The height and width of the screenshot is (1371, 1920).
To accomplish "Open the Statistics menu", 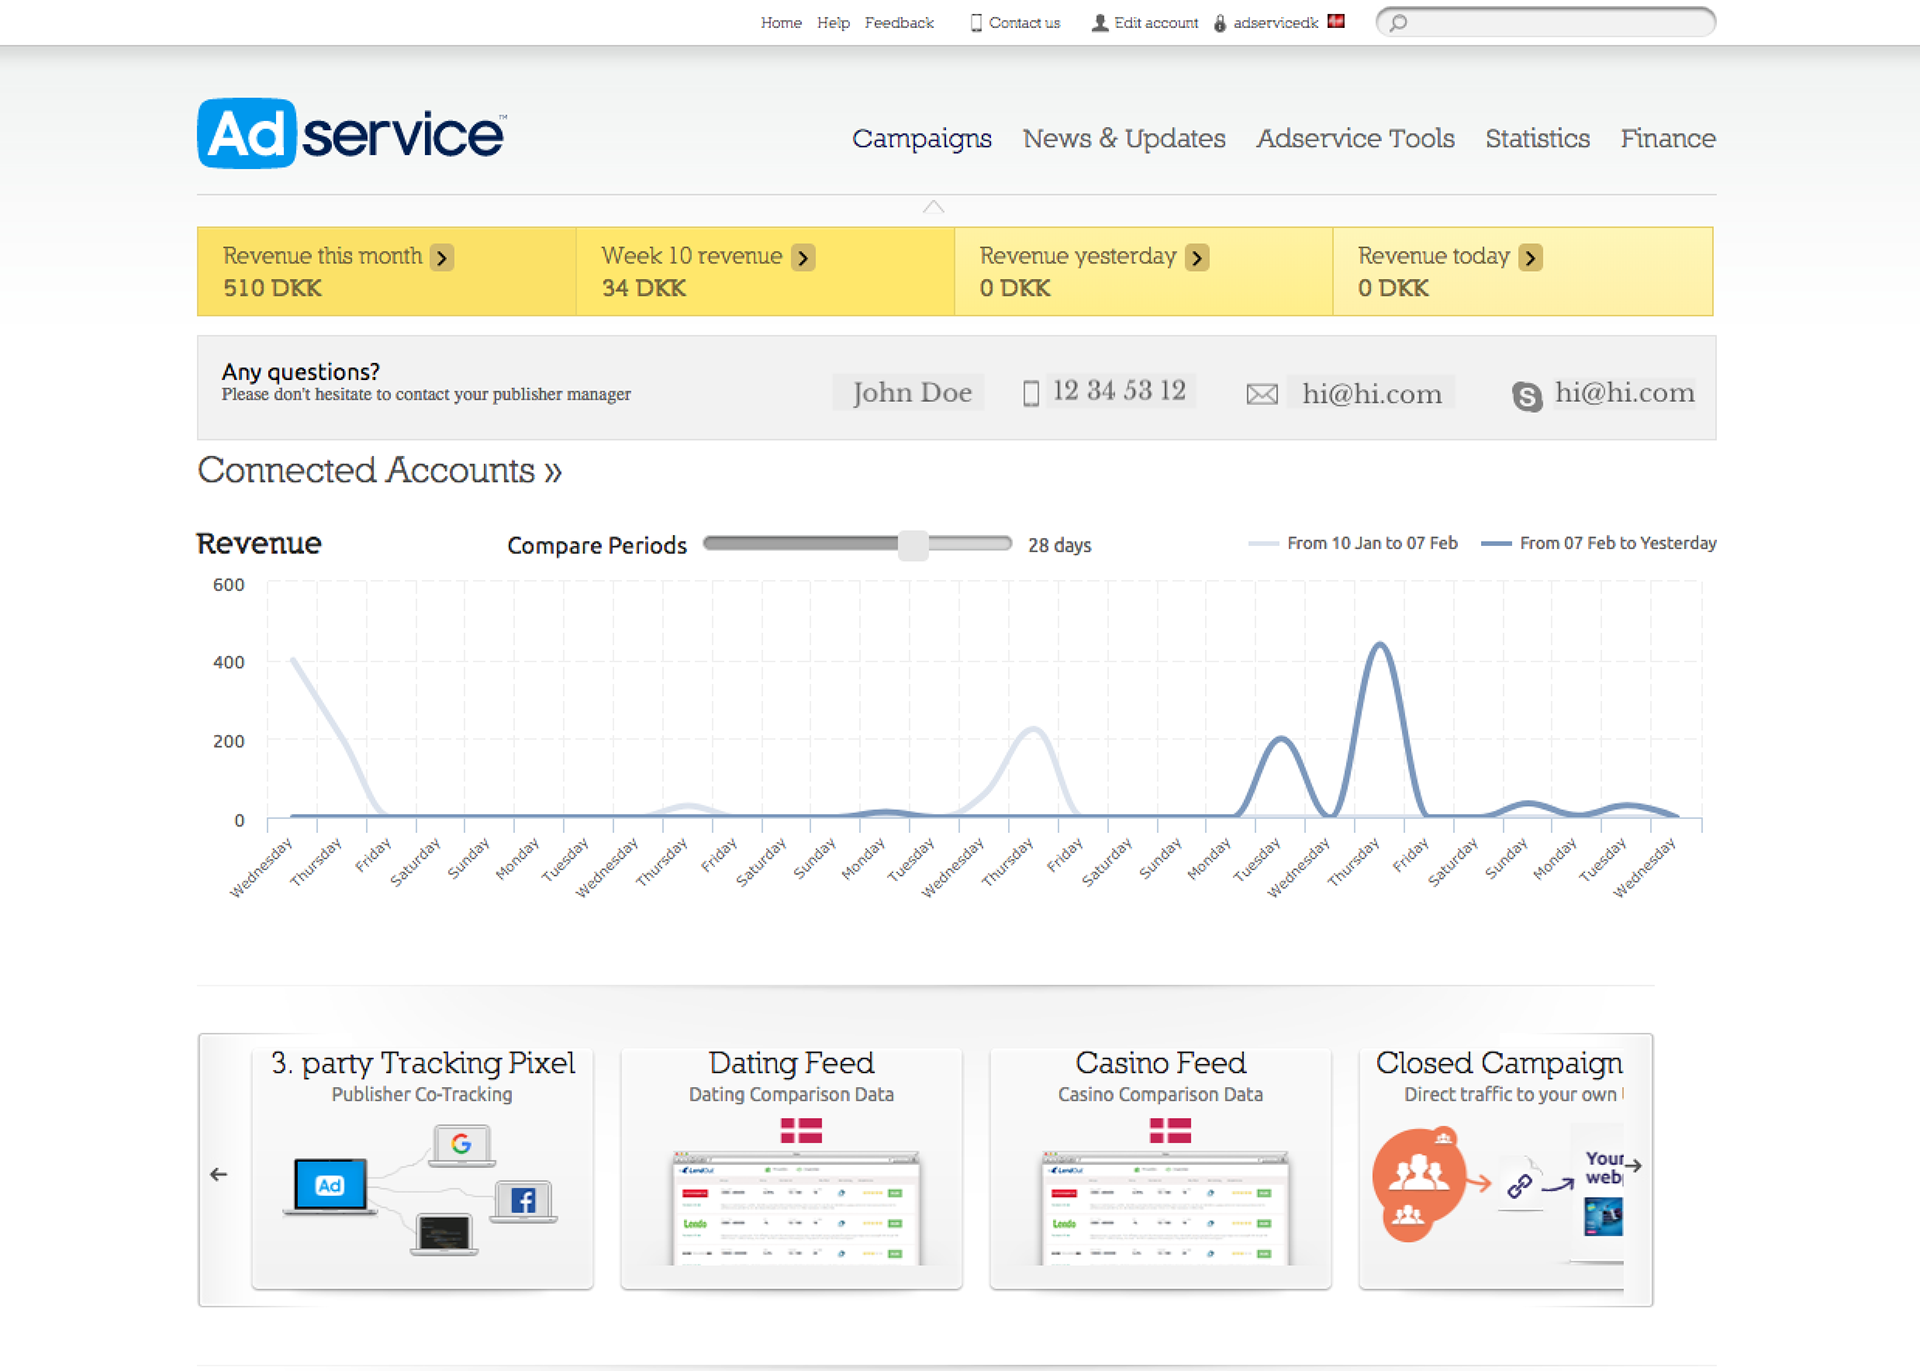I will click(x=1537, y=138).
